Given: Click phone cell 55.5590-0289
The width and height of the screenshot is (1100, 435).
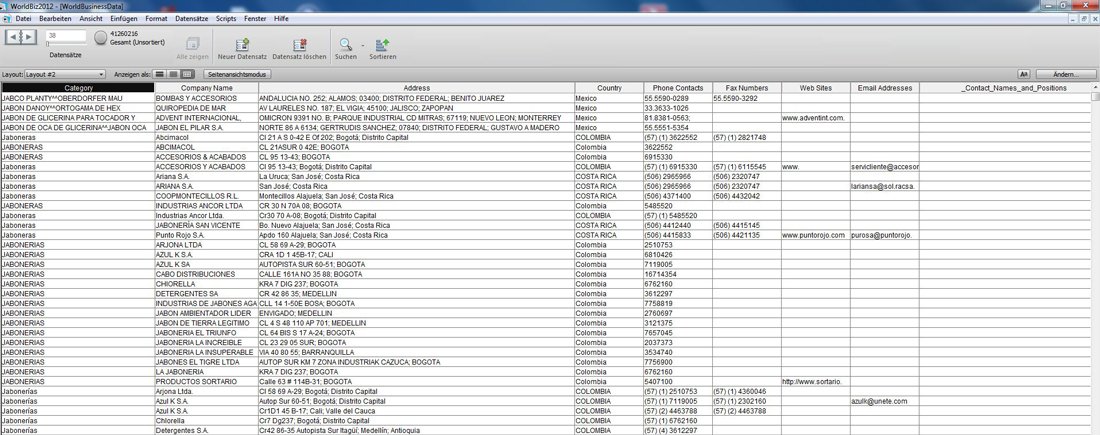Looking at the screenshot, I should 678,98.
